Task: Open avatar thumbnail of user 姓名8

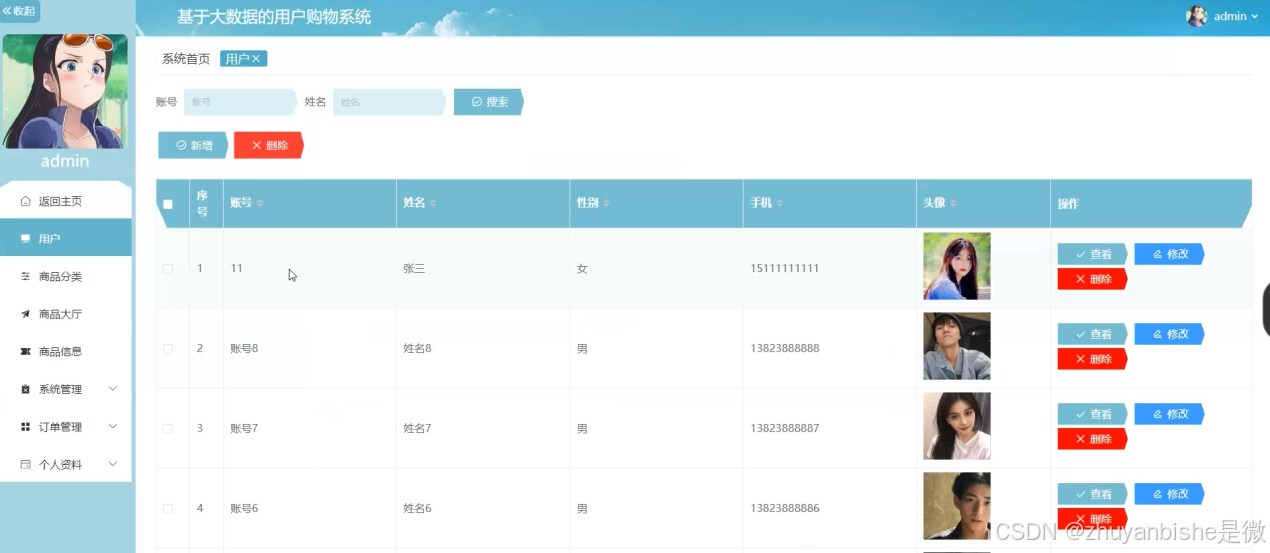Action: point(957,346)
